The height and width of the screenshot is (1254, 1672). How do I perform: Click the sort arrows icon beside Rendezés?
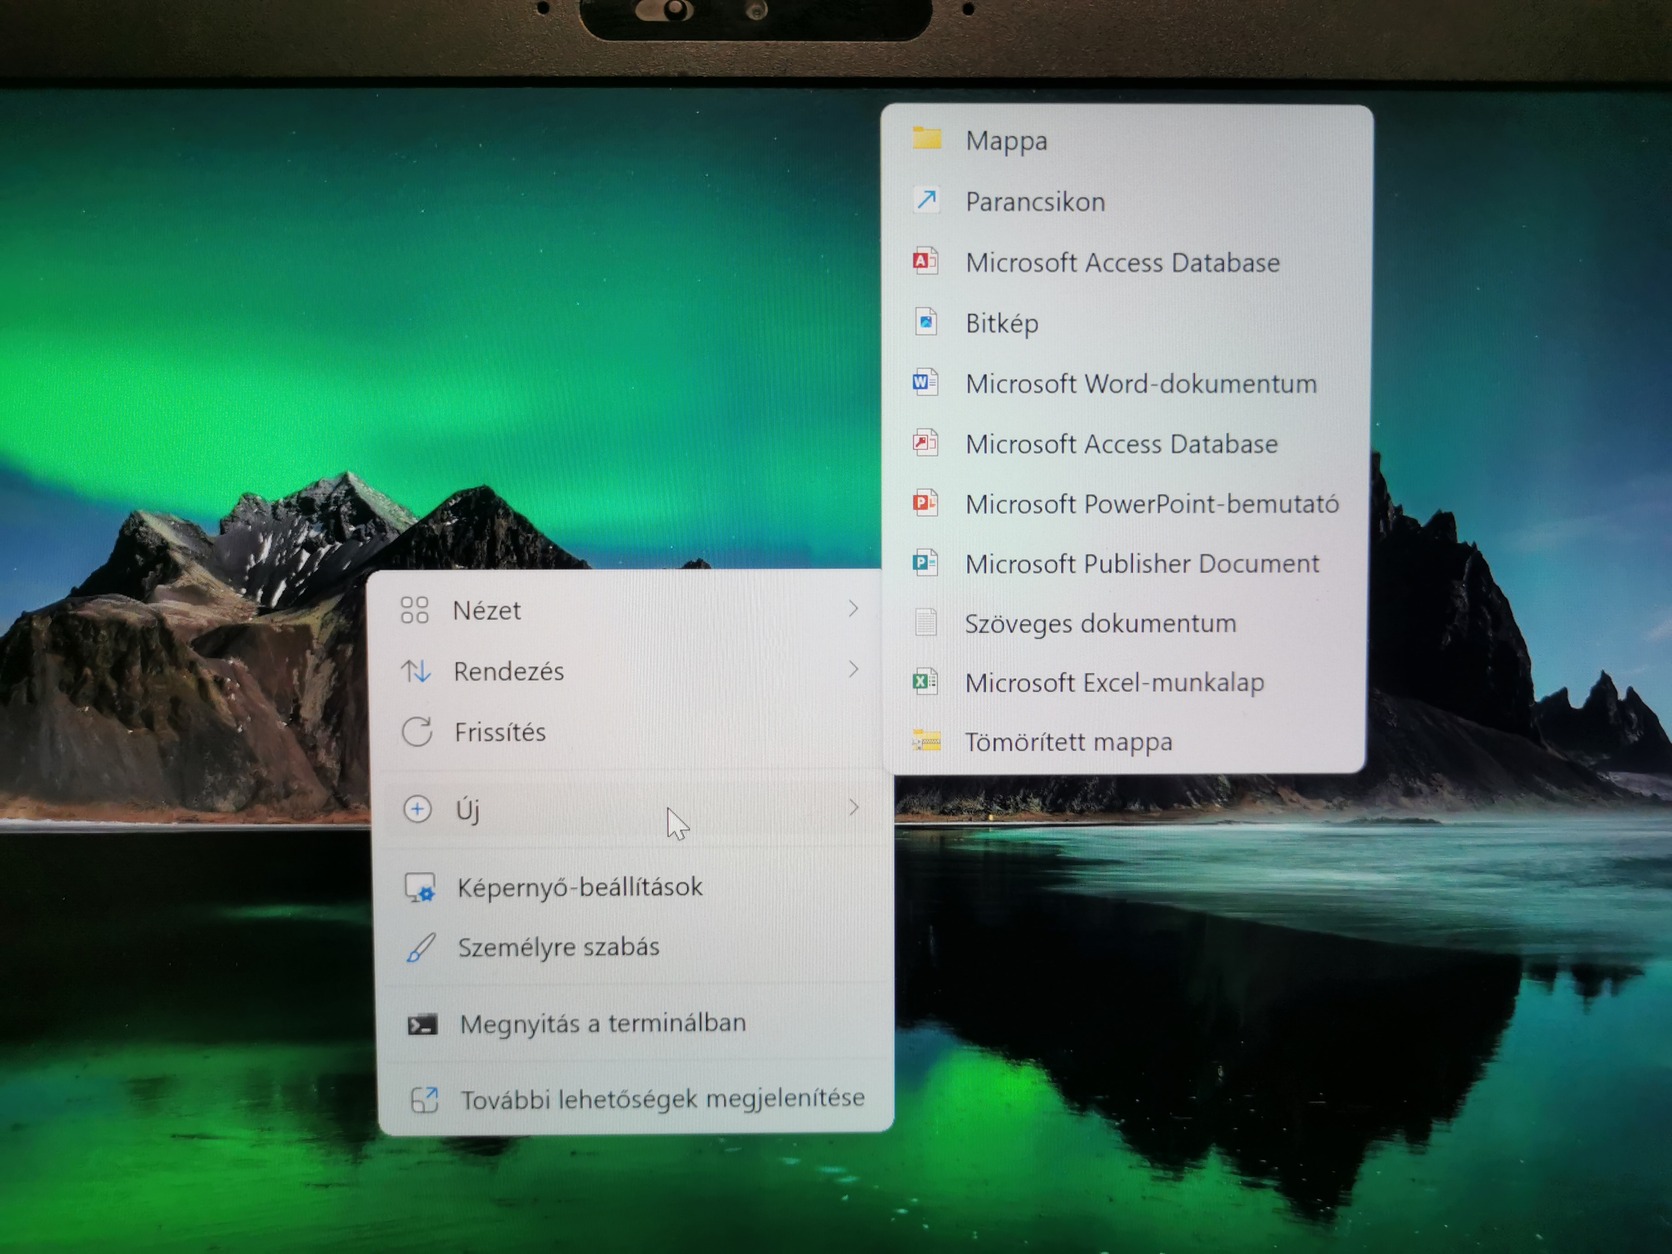click(416, 671)
